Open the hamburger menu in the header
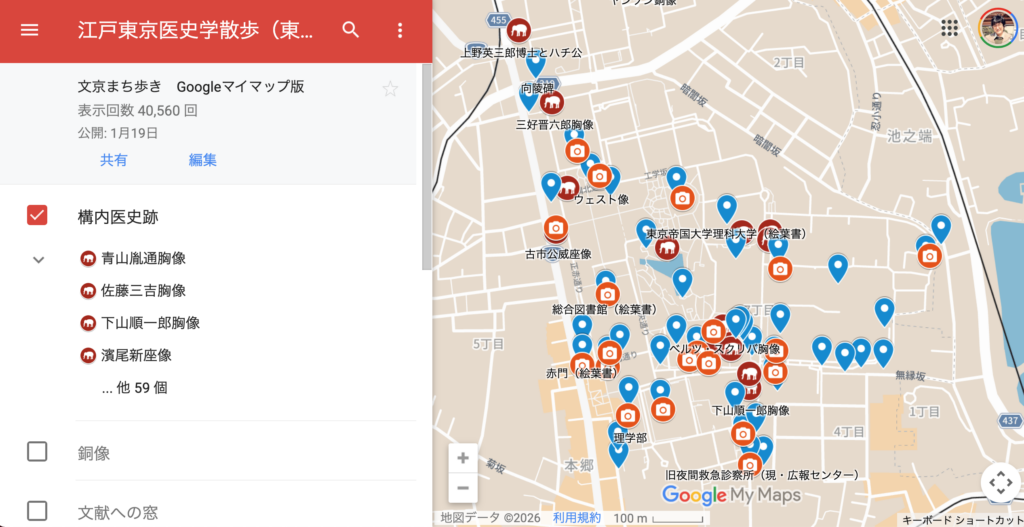Viewport: 1024px width, 527px height. (x=30, y=30)
